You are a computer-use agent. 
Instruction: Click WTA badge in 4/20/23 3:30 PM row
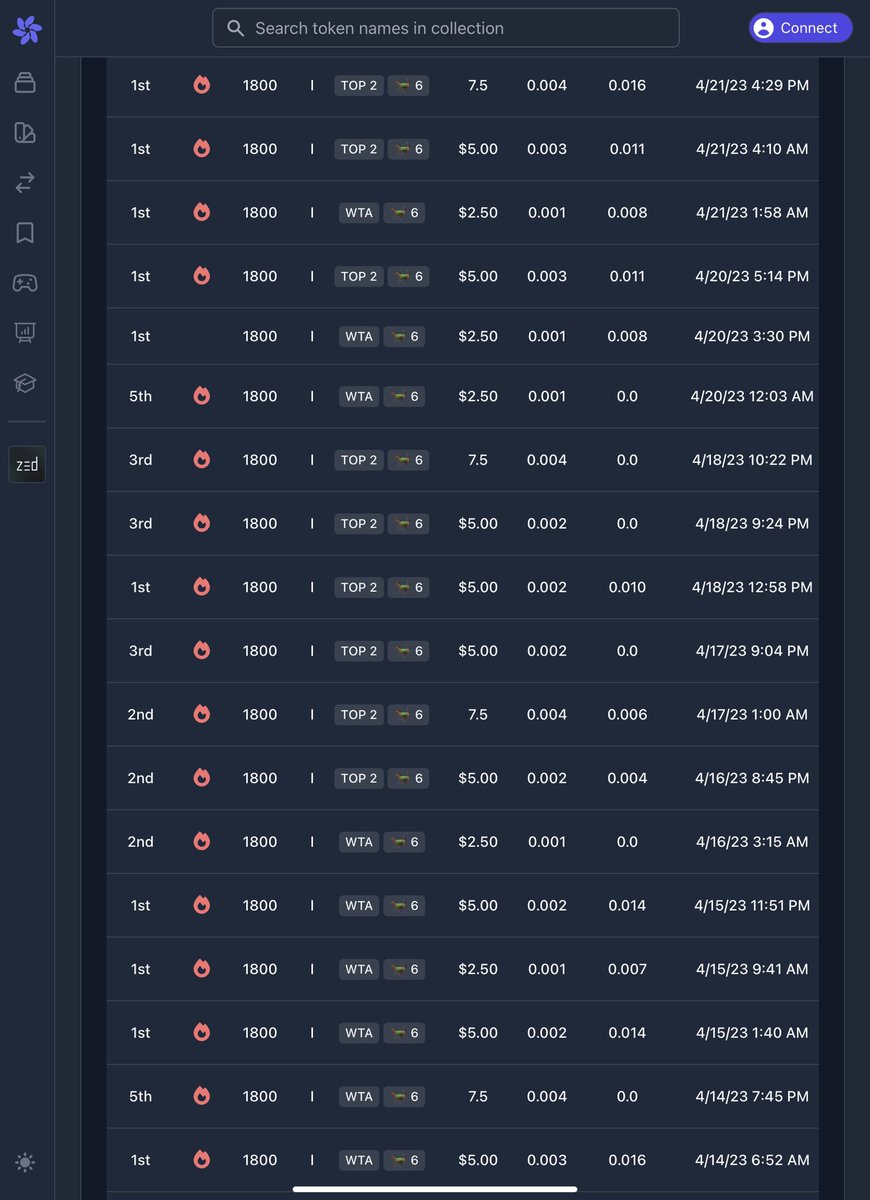pos(359,336)
